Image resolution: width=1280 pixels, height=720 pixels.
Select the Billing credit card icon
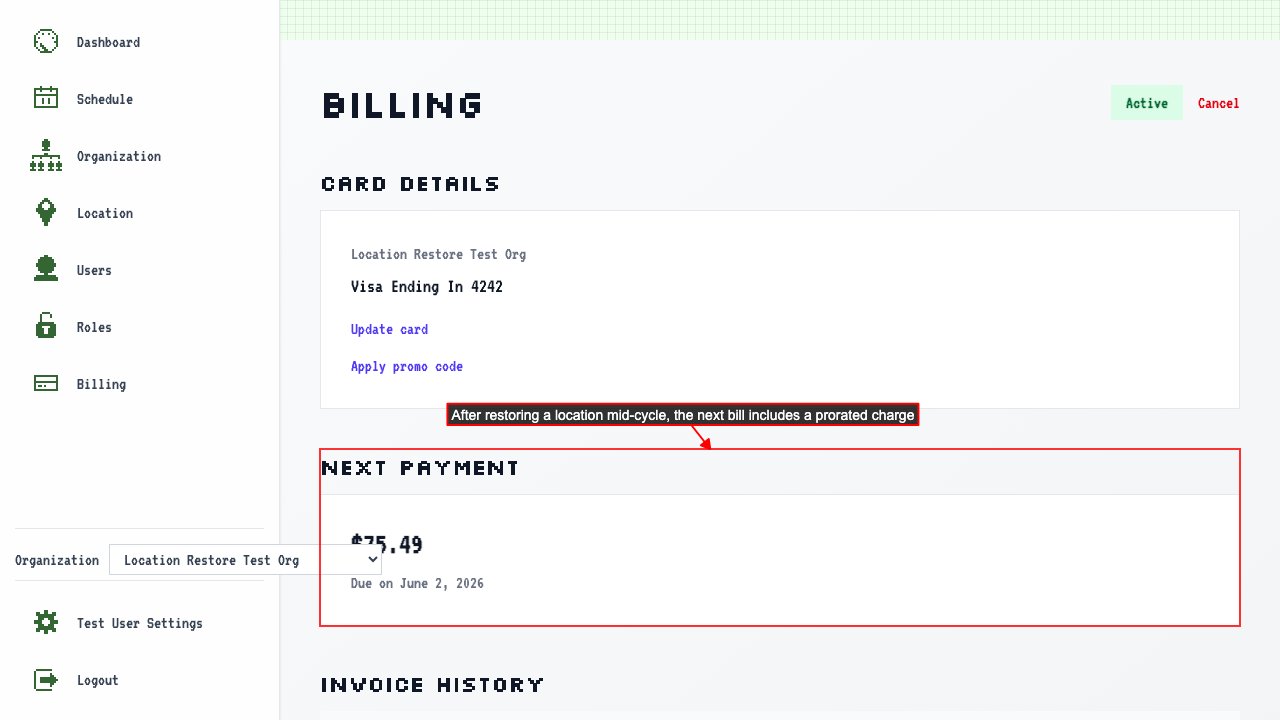point(46,383)
